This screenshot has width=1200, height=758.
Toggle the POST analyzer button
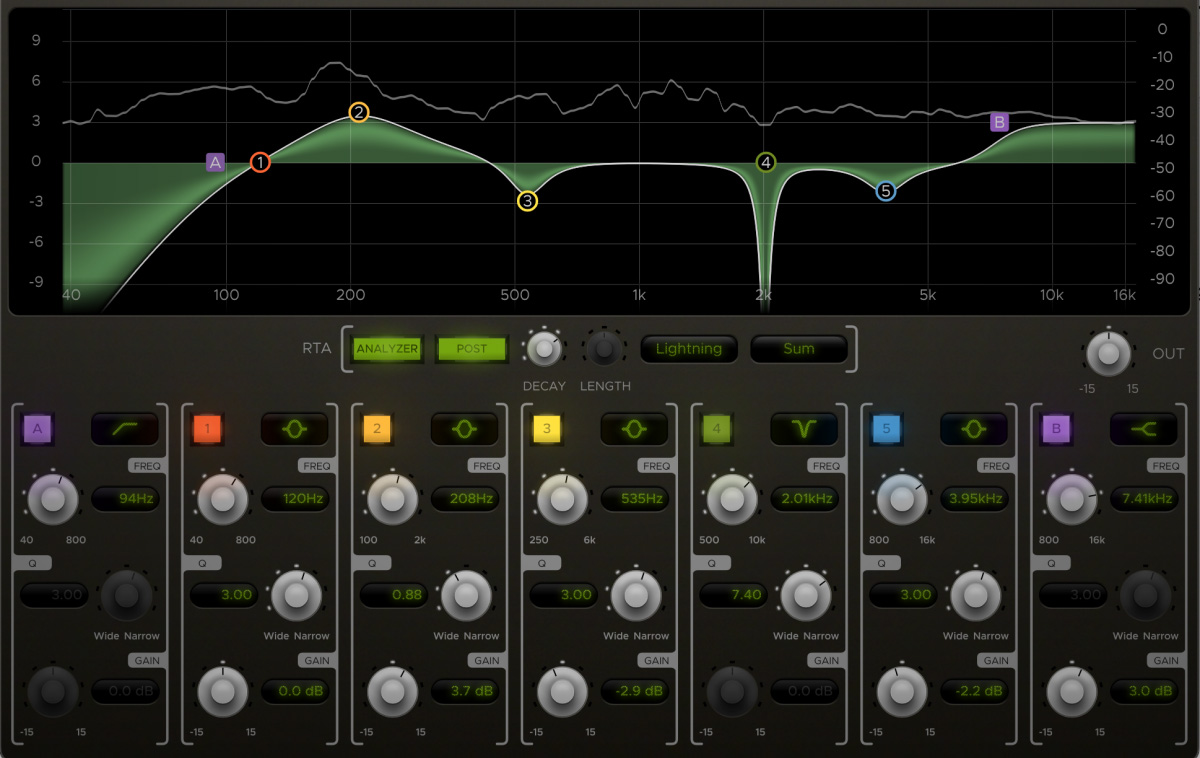[472, 349]
